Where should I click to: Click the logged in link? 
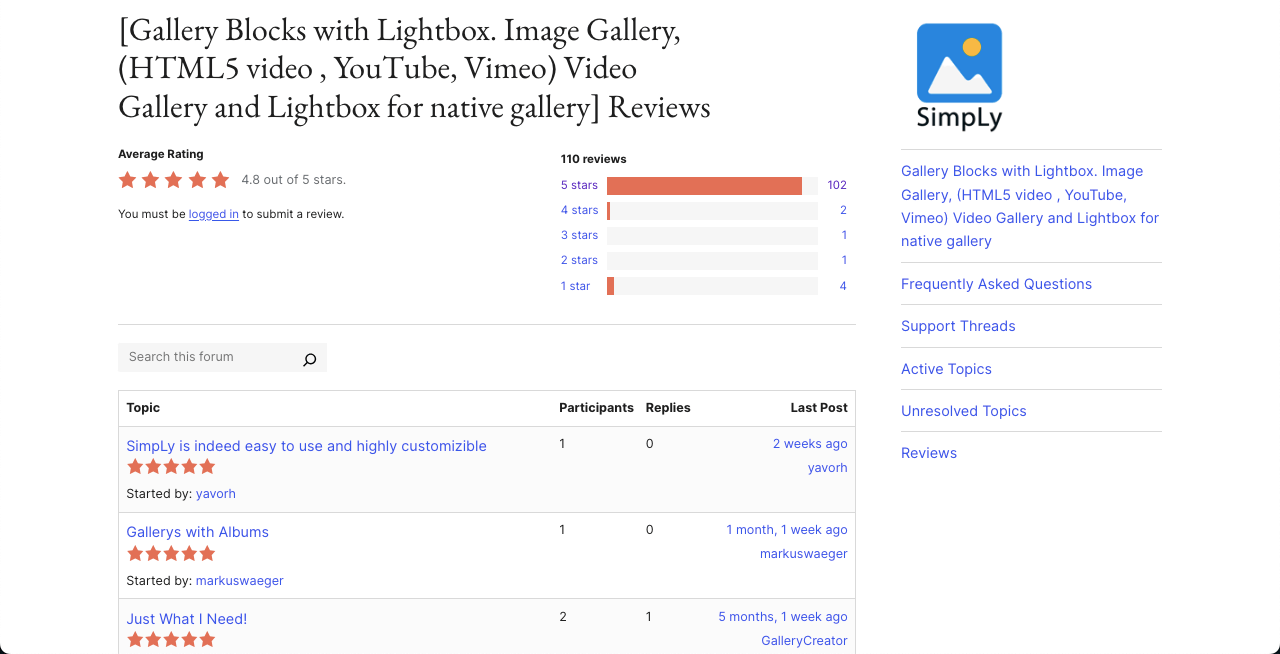click(x=213, y=214)
